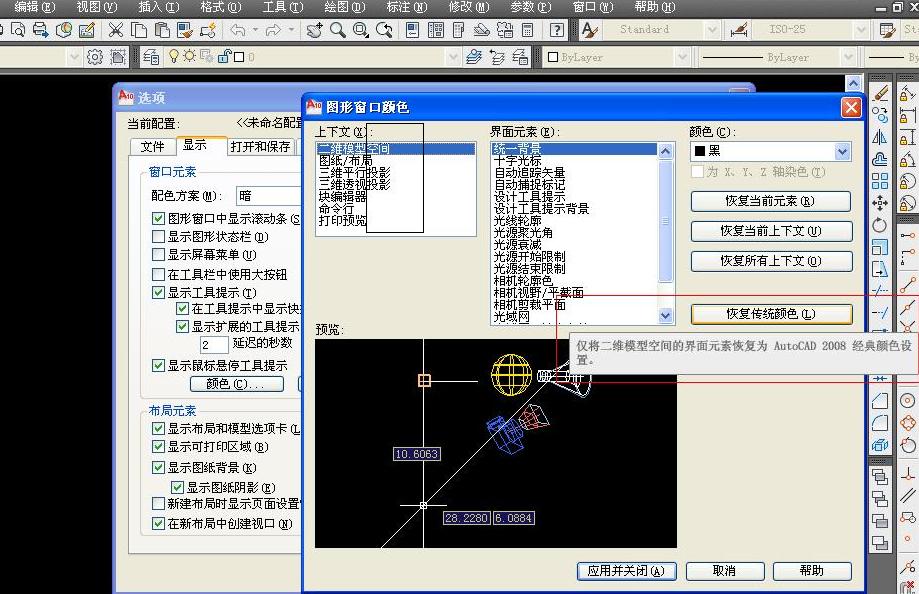
Task: Enable the 显示屏幕菜单 checkbox
Action: [158, 255]
